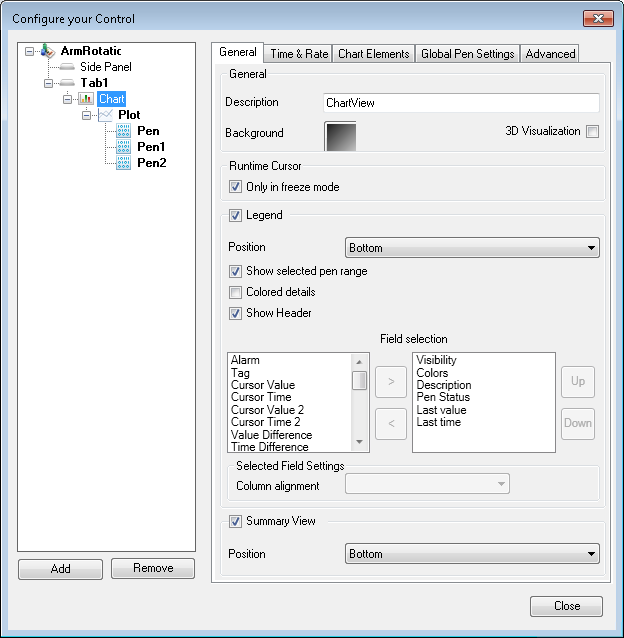The width and height of the screenshot is (624, 638).
Task: Select the Side Panel tree icon
Action: coord(67,67)
